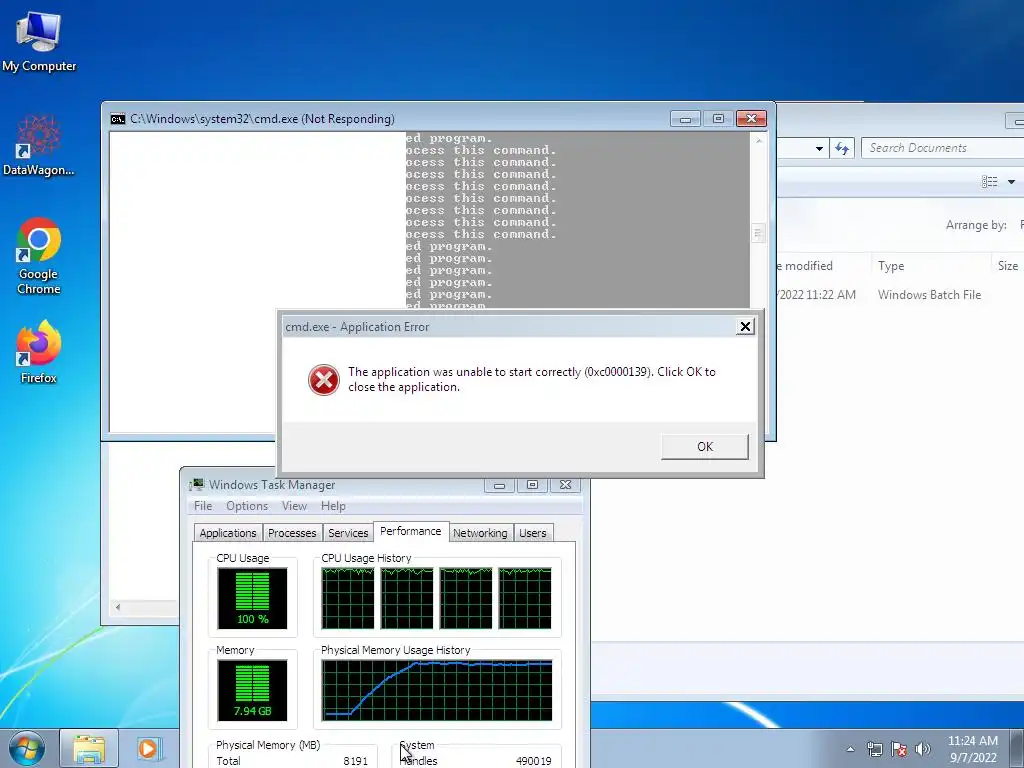The height and width of the screenshot is (768, 1024).
Task: Close the cmd.exe Not Responding window
Action: click(751, 119)
